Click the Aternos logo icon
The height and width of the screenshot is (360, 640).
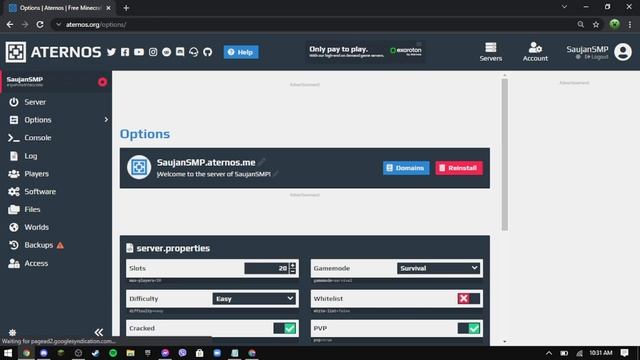coord(16,52)
